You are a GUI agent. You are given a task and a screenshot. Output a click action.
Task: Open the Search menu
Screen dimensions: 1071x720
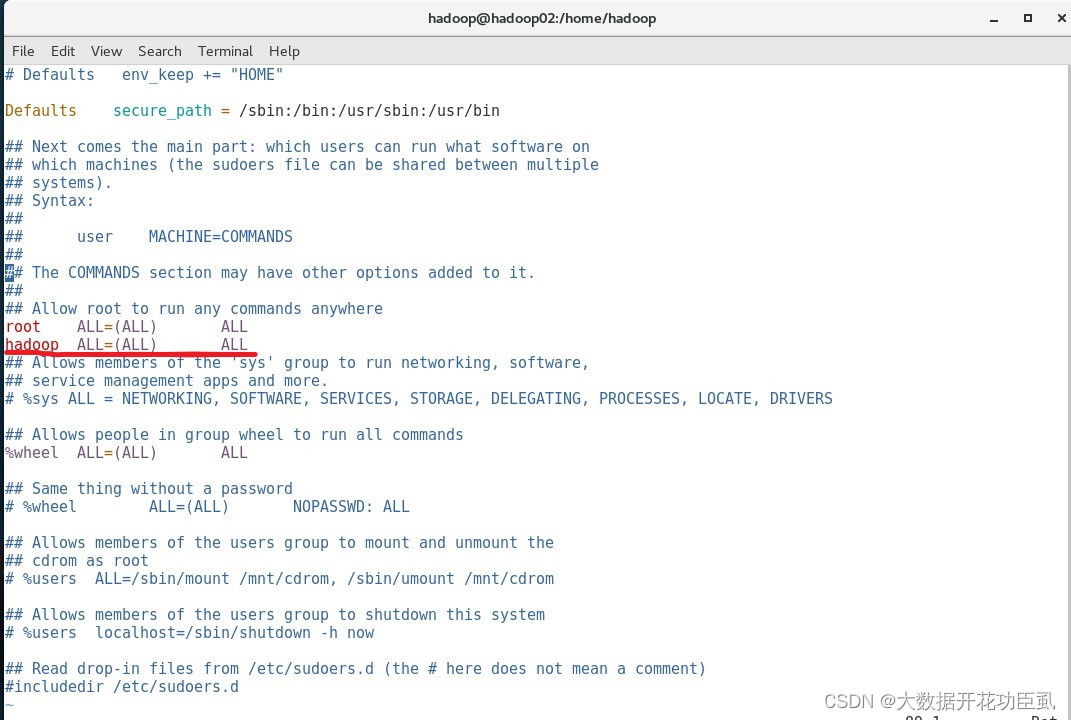pos(159,51)
